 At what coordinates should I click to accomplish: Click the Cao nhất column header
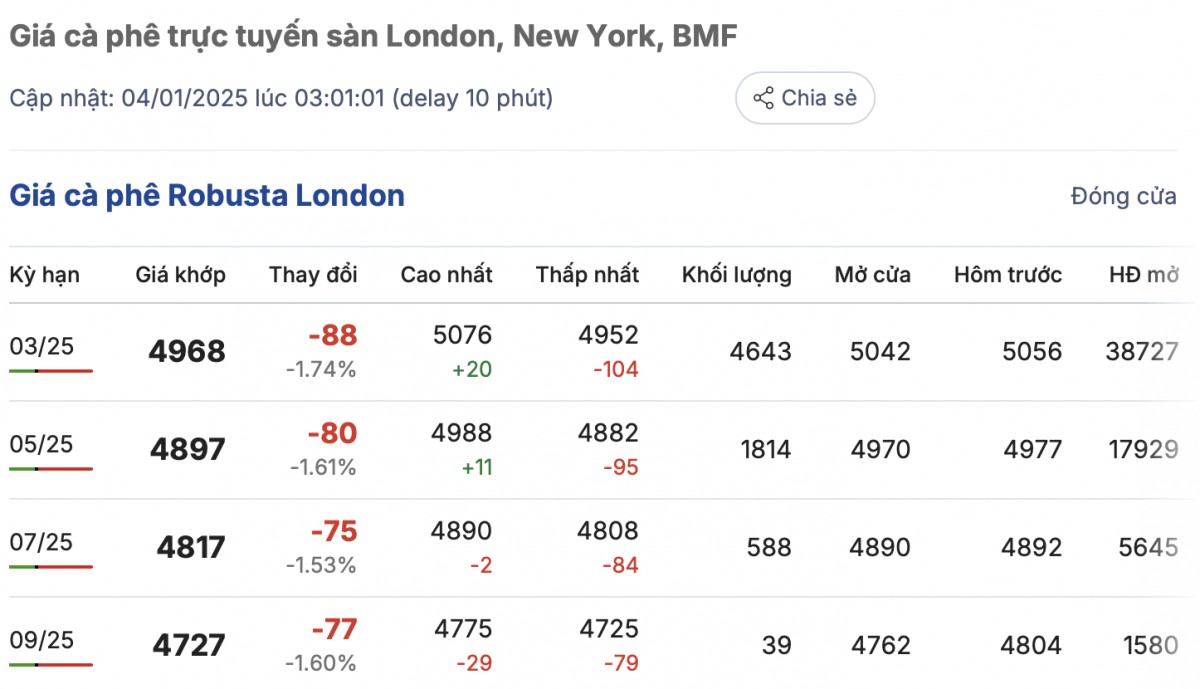pos(446,275)
